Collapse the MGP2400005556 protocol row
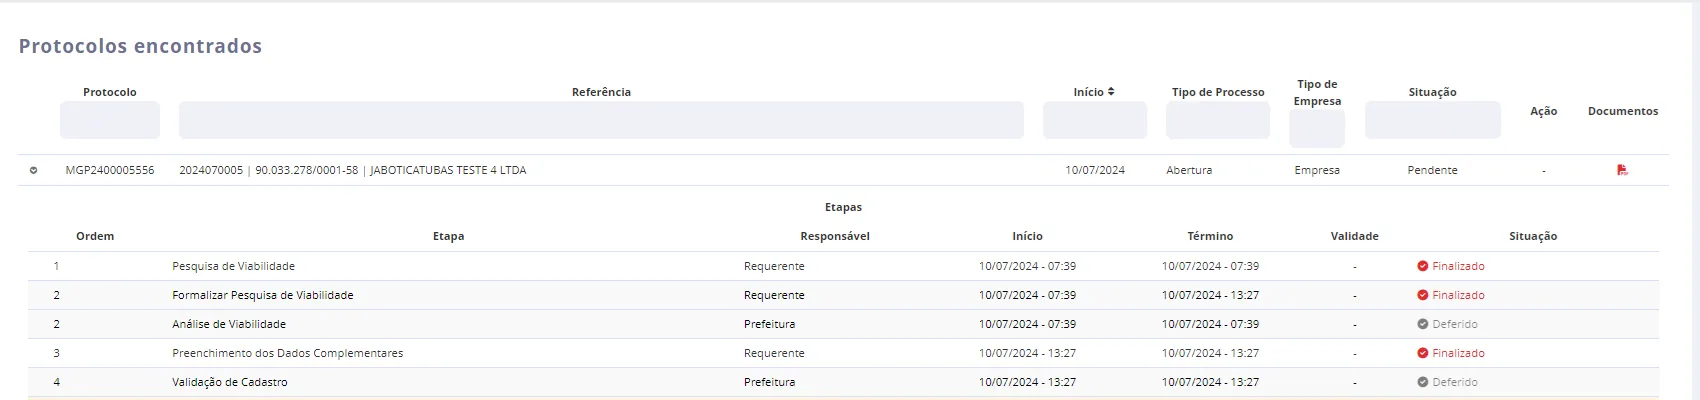 tap(33, 170)
